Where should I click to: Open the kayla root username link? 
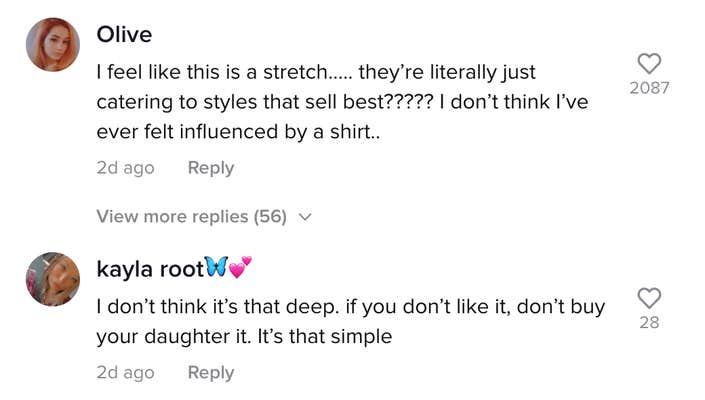click(149, 269)
